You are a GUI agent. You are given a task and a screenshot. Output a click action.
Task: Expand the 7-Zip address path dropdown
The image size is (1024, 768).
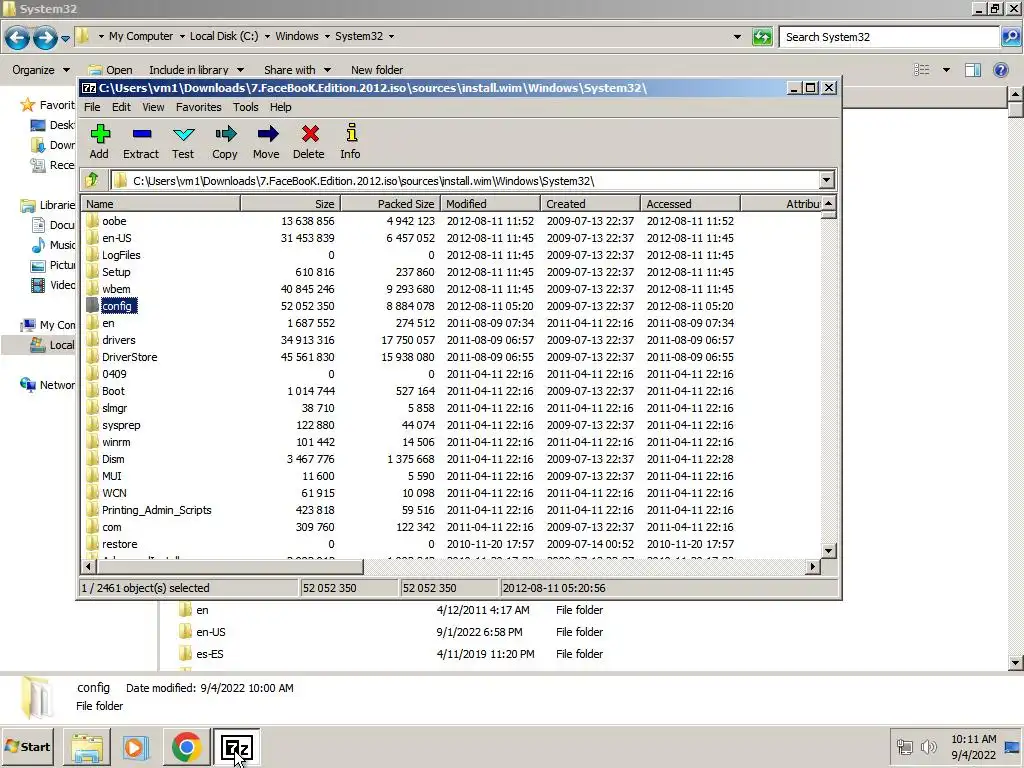click(826, 180)
